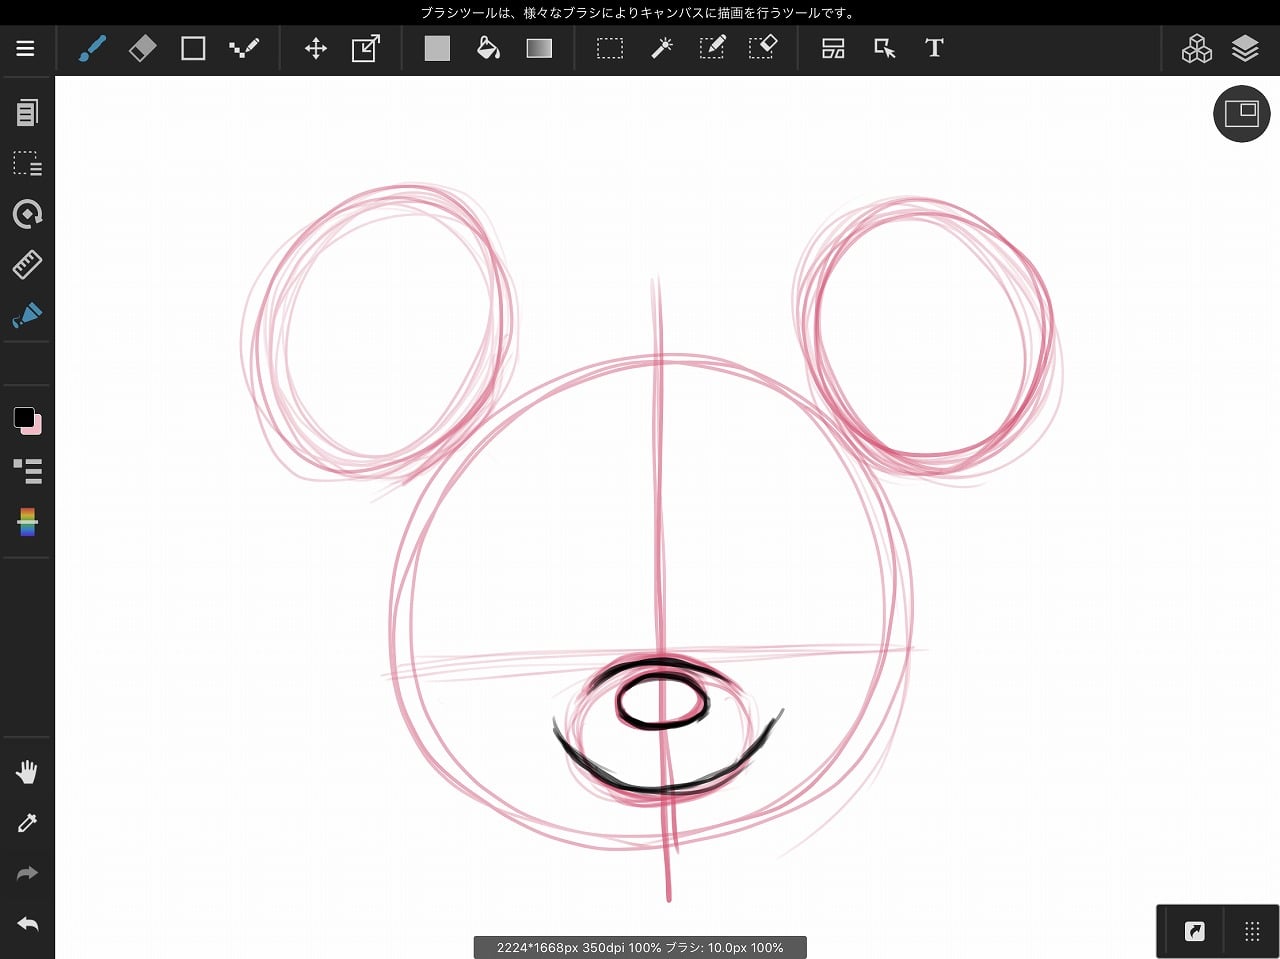Activate the Magic Wand selection tool
The height and width of the screenshot is (959, 1280).
pyautogui.click(x=661, y=48)
